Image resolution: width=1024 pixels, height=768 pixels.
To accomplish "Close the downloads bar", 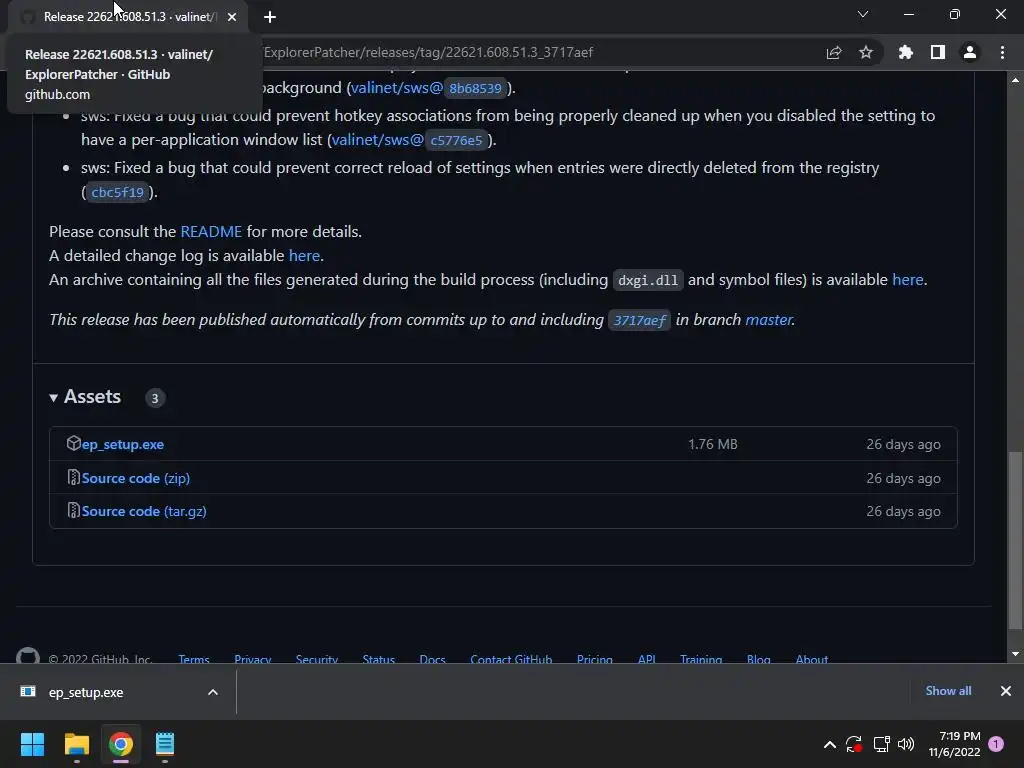I will tap(1006, 691).
